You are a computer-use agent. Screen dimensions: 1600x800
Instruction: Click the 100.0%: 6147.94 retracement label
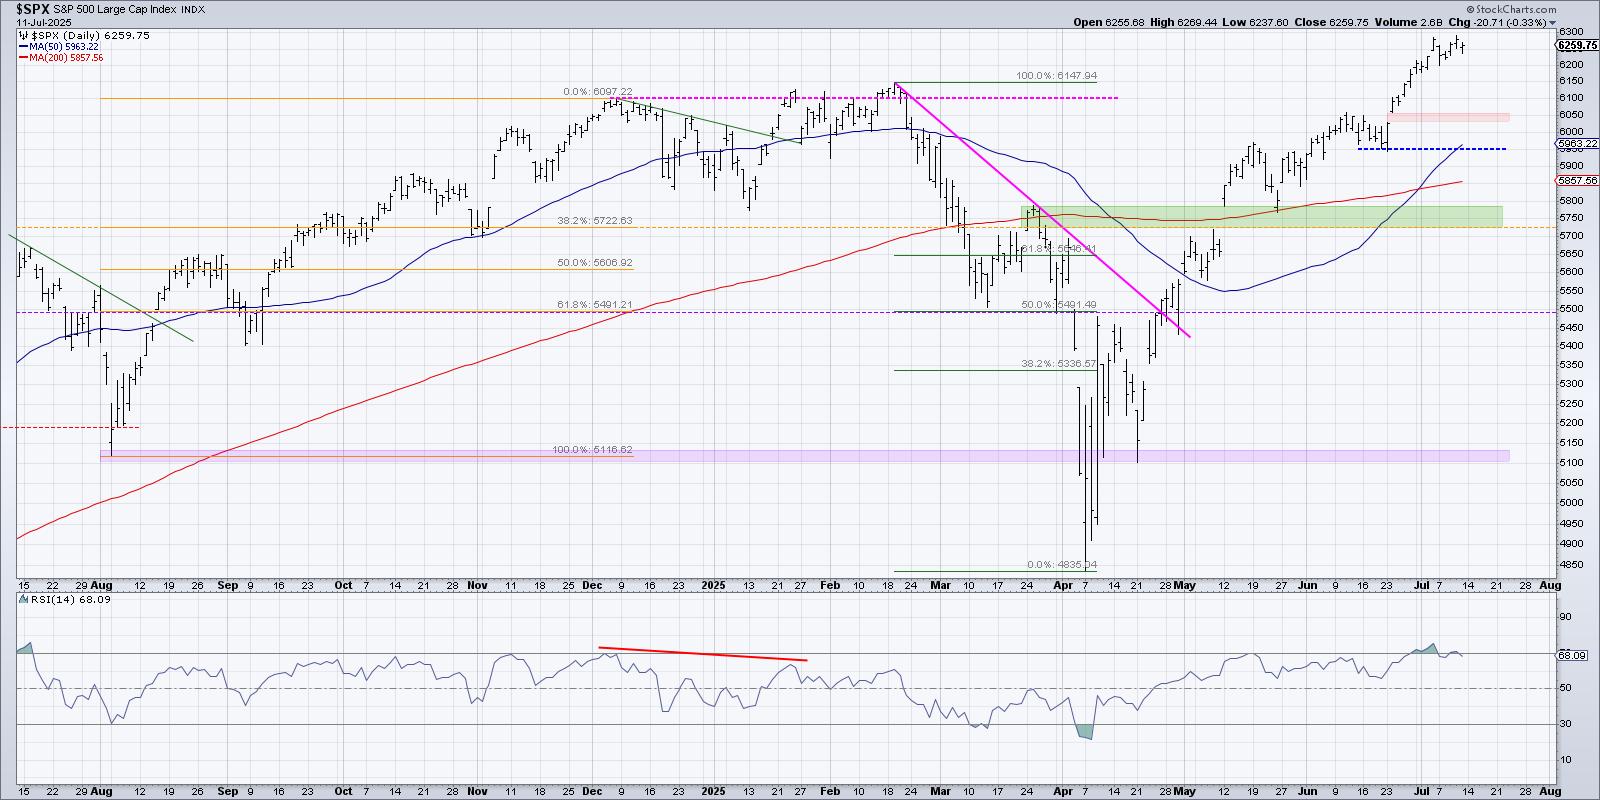click(x=1056, y=75)
